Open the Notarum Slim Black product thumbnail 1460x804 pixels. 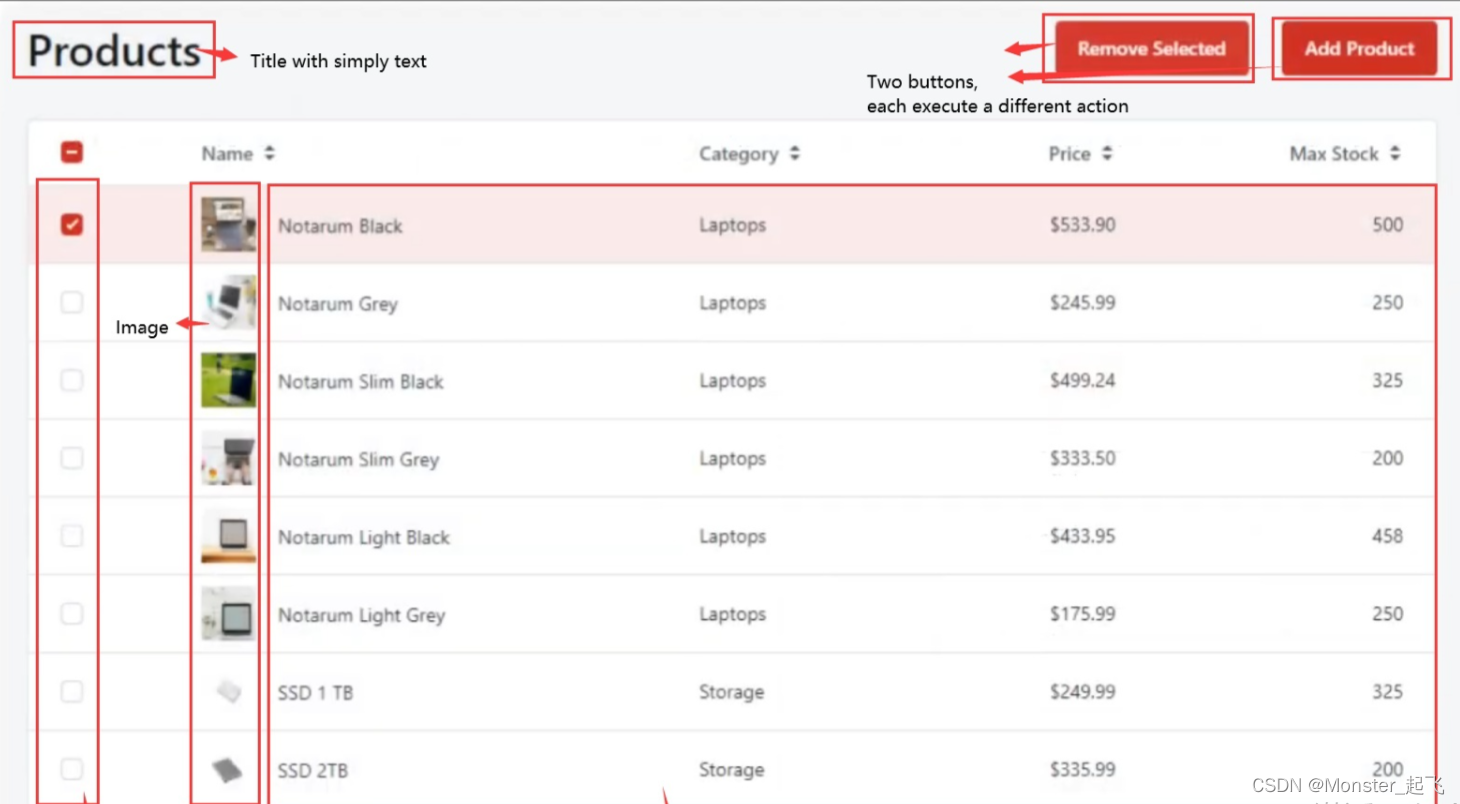click(x=228, y=380)
